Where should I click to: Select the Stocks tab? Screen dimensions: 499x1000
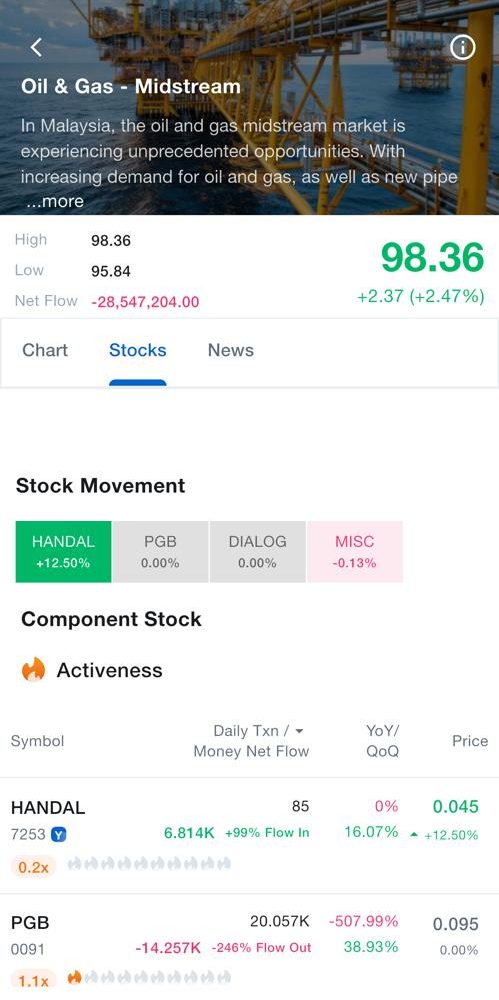[138, 350]
